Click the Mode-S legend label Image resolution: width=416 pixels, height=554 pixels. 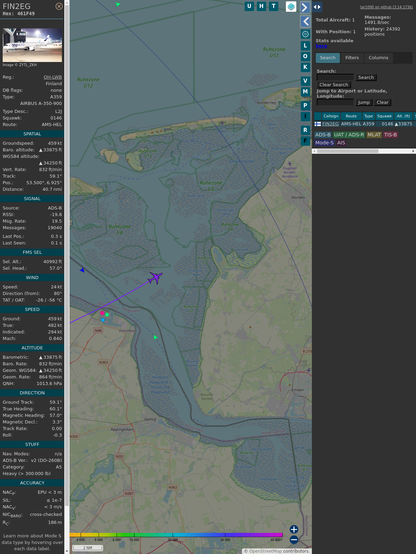(x=324, y=143)
